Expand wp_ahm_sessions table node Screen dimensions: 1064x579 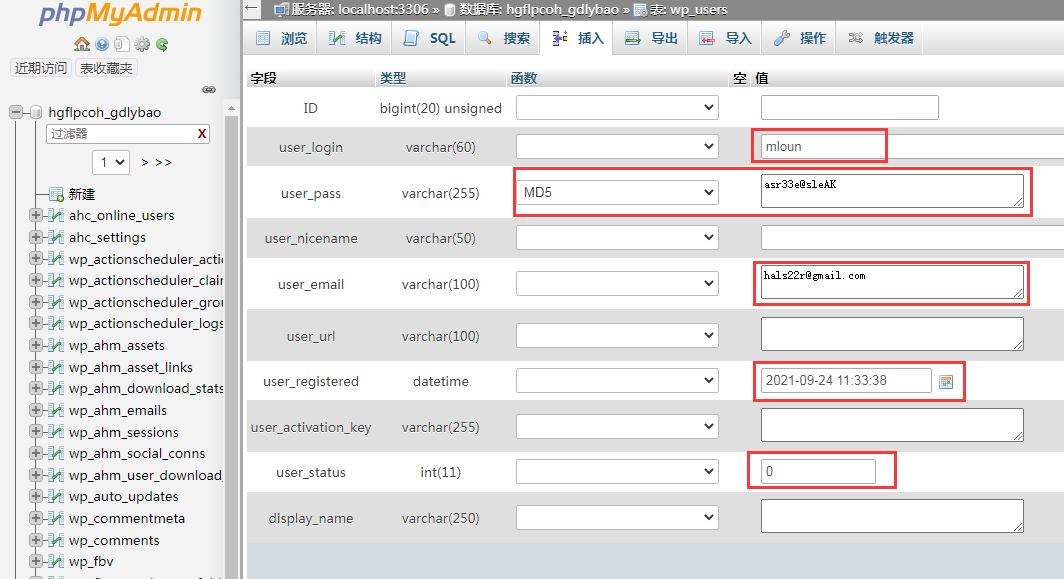[x=35, y=432]
